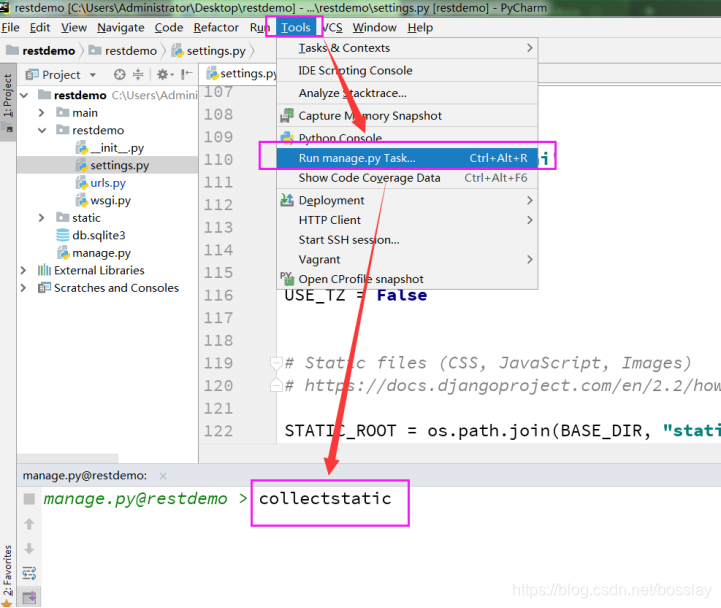Switch to the settings.py editor tab
721x608 pixels.
(241, 74)
